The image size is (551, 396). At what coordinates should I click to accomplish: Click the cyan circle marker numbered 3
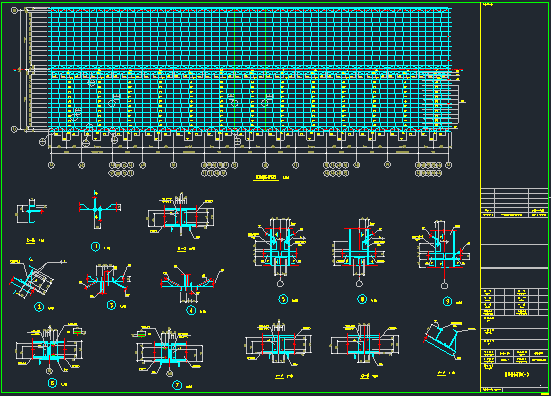coord(111,305)
